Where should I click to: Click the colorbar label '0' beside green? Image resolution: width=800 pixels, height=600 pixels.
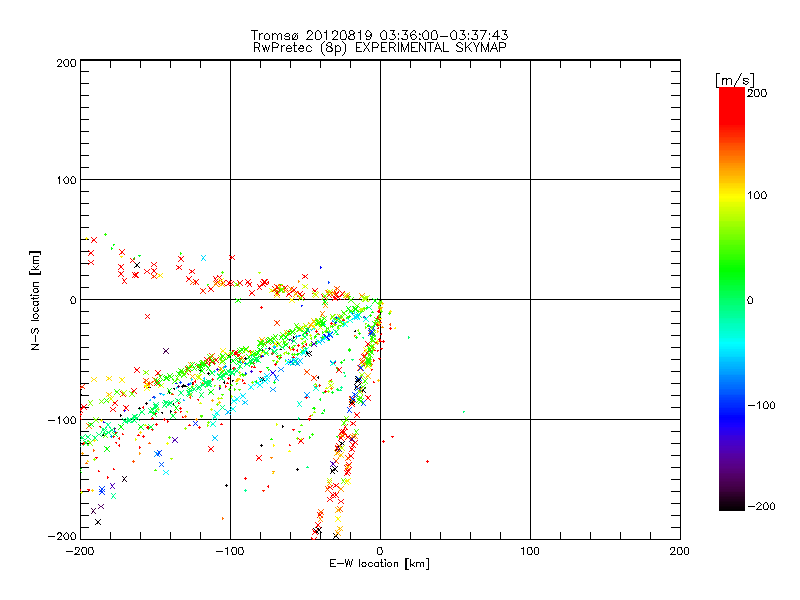click(750, 301)
